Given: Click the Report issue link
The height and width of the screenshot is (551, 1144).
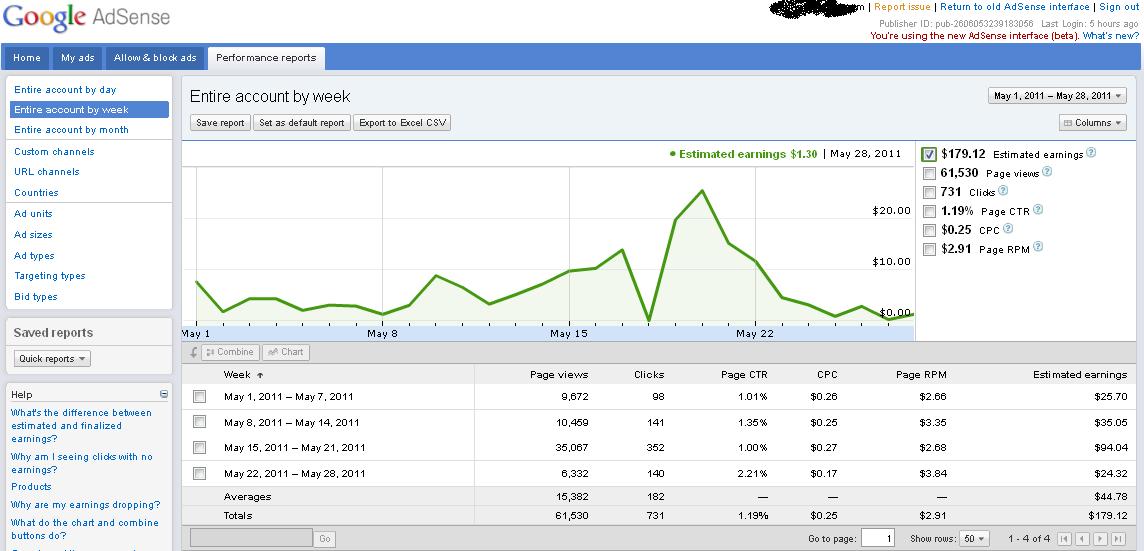Looking at the screenshot, I should tap(903, 7).
